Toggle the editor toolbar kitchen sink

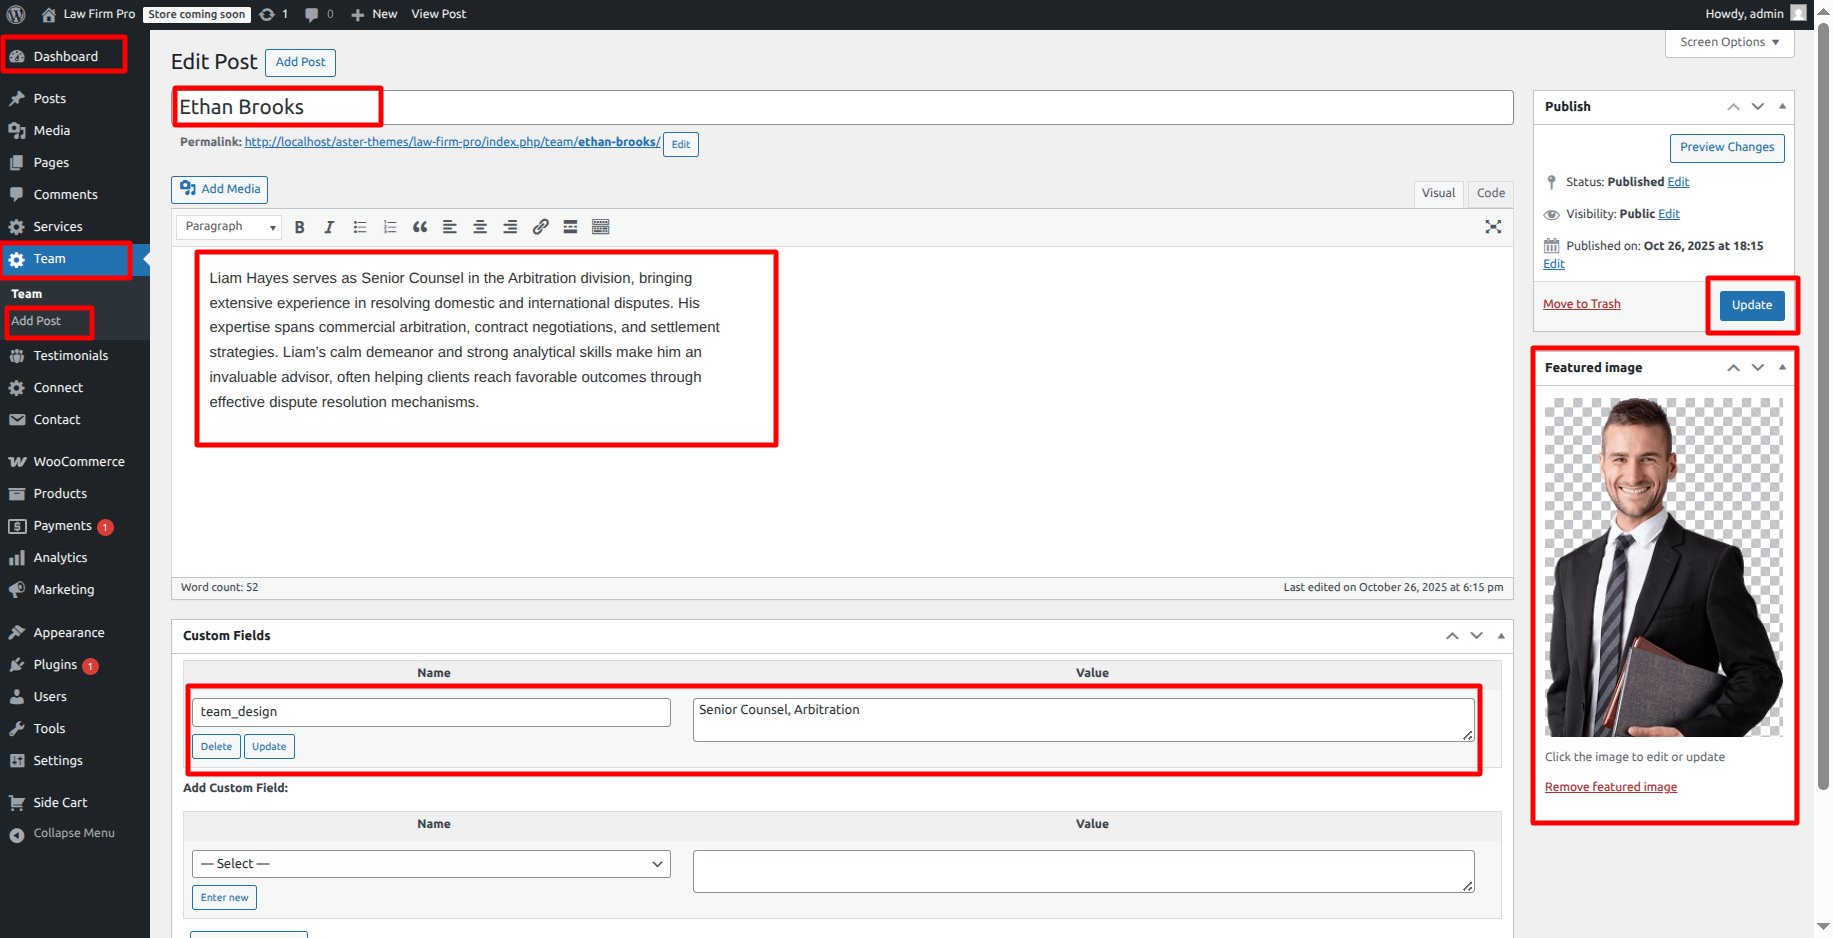[x=600, y=227]
